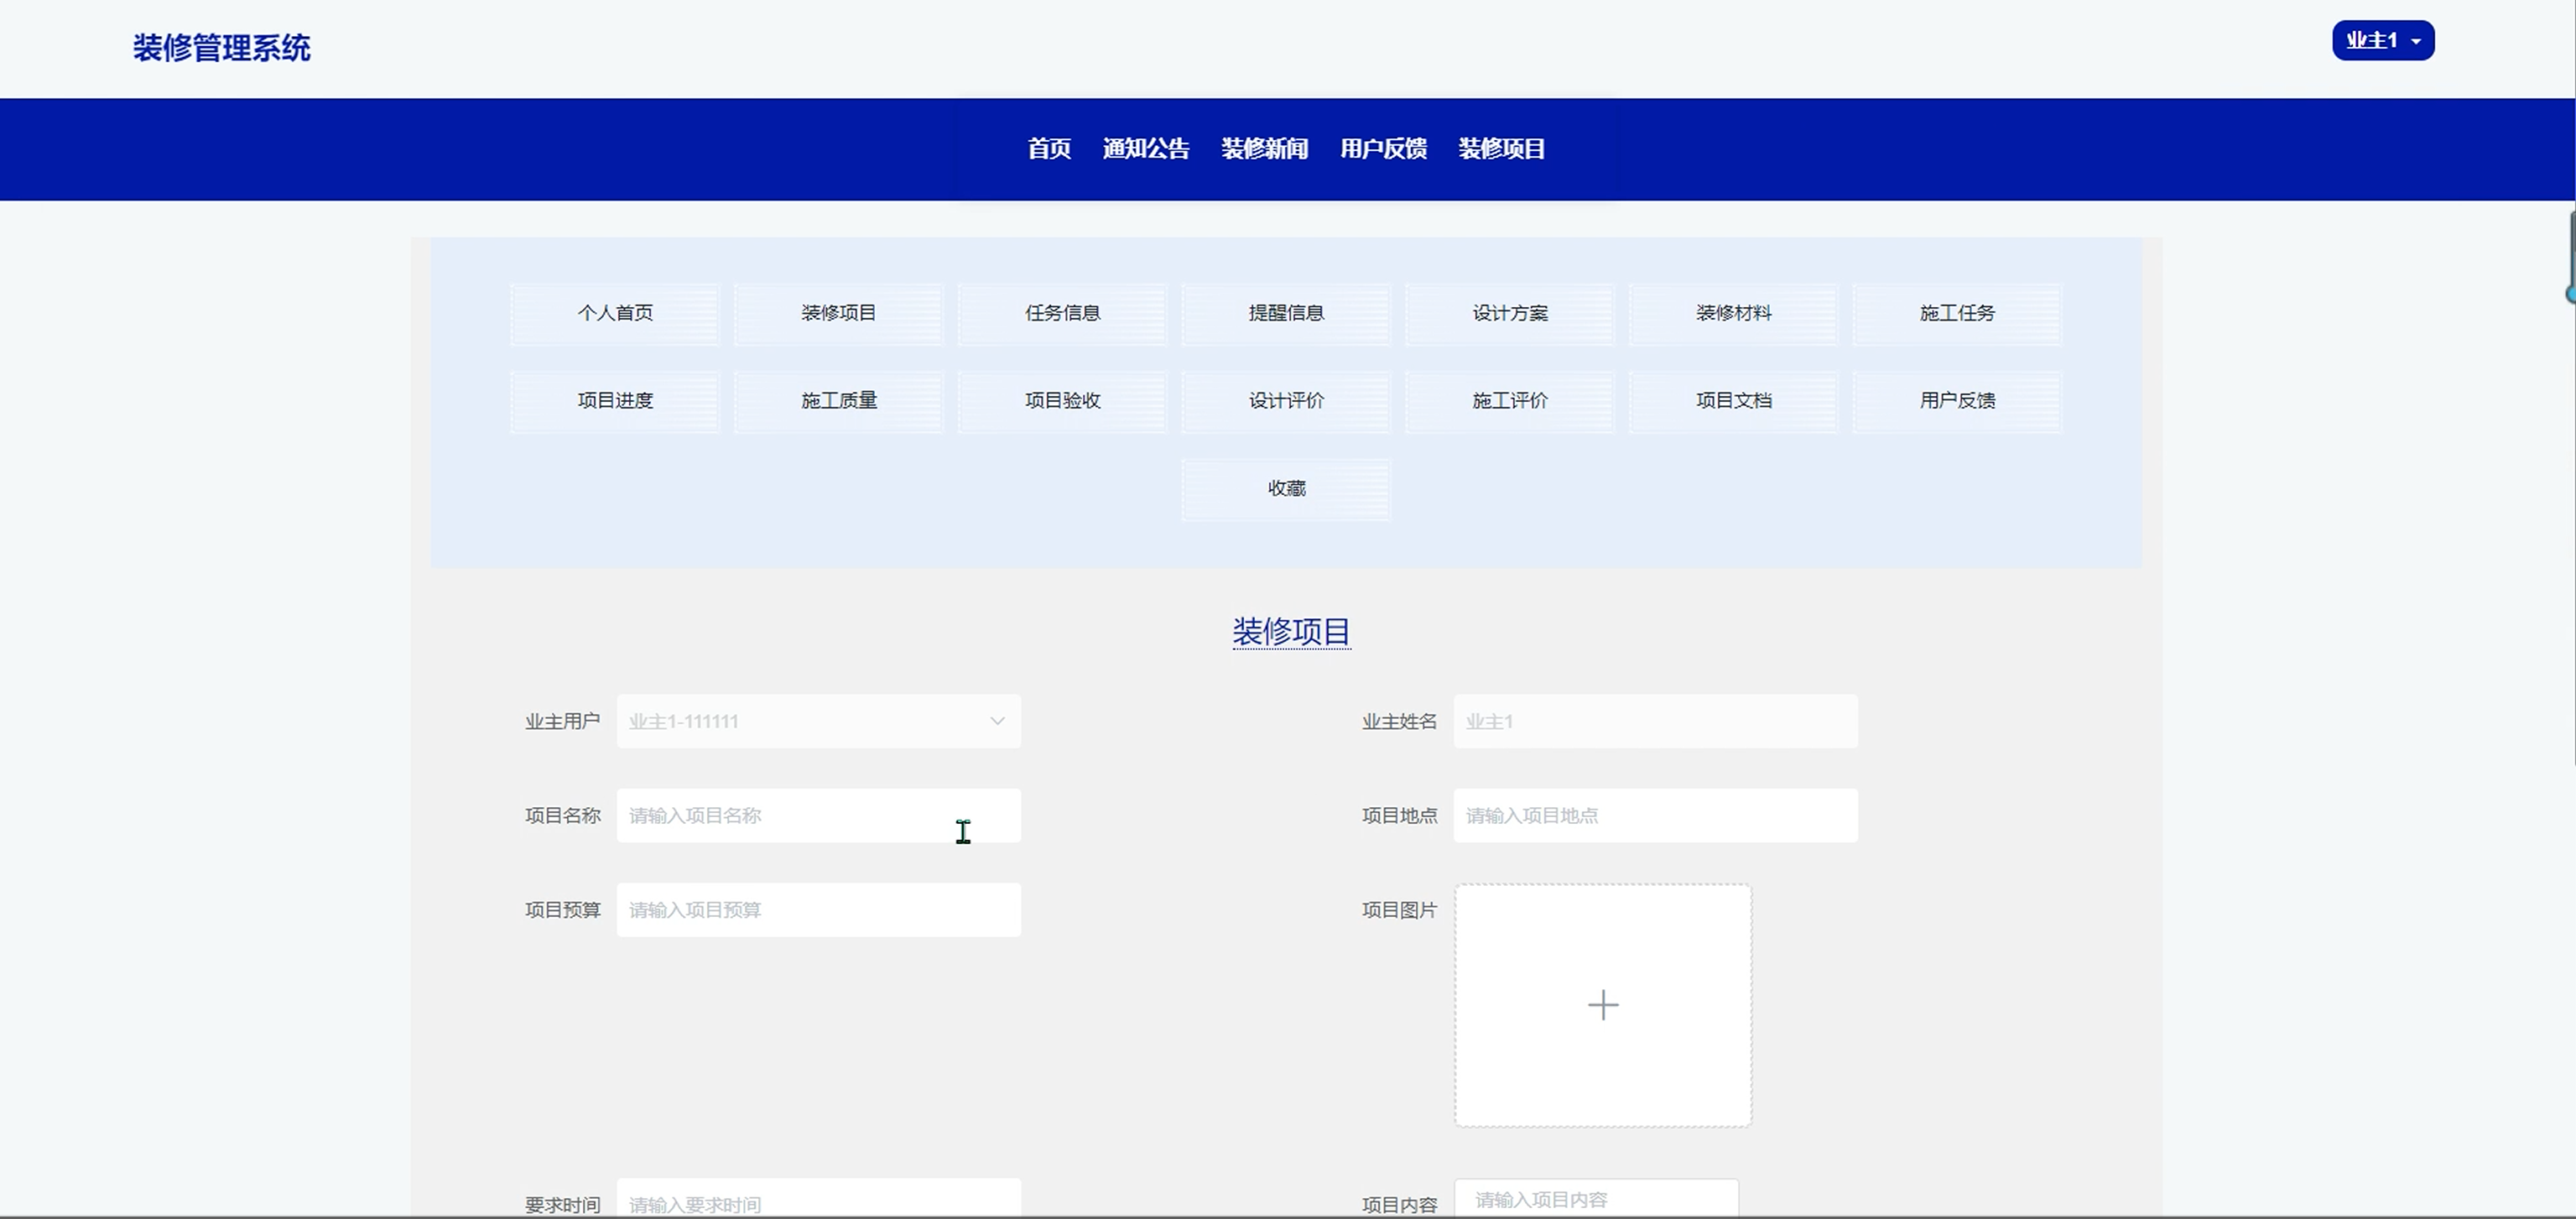Open the 项目文档 section
Image resolution: width=2576 pixels, height=1219 pixels.
pyautogui.click(x=1733, y=400)
